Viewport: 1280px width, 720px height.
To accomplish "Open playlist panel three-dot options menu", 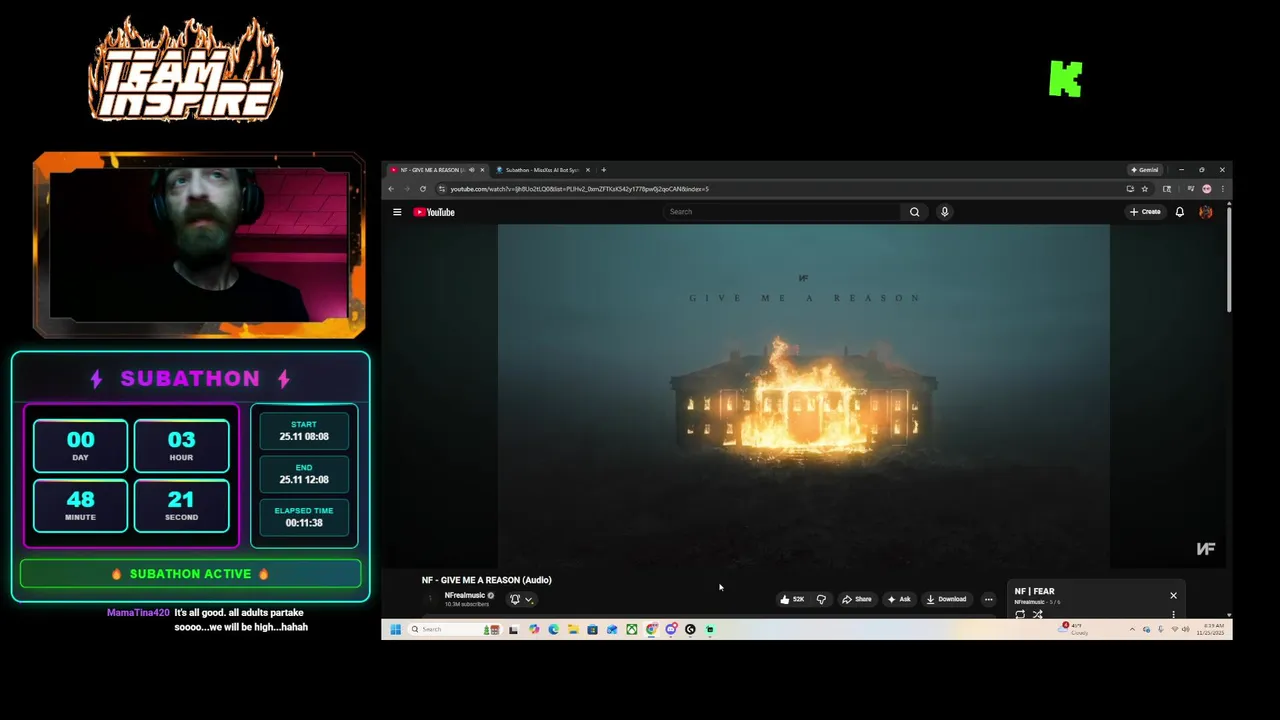I will [1173, 614].
